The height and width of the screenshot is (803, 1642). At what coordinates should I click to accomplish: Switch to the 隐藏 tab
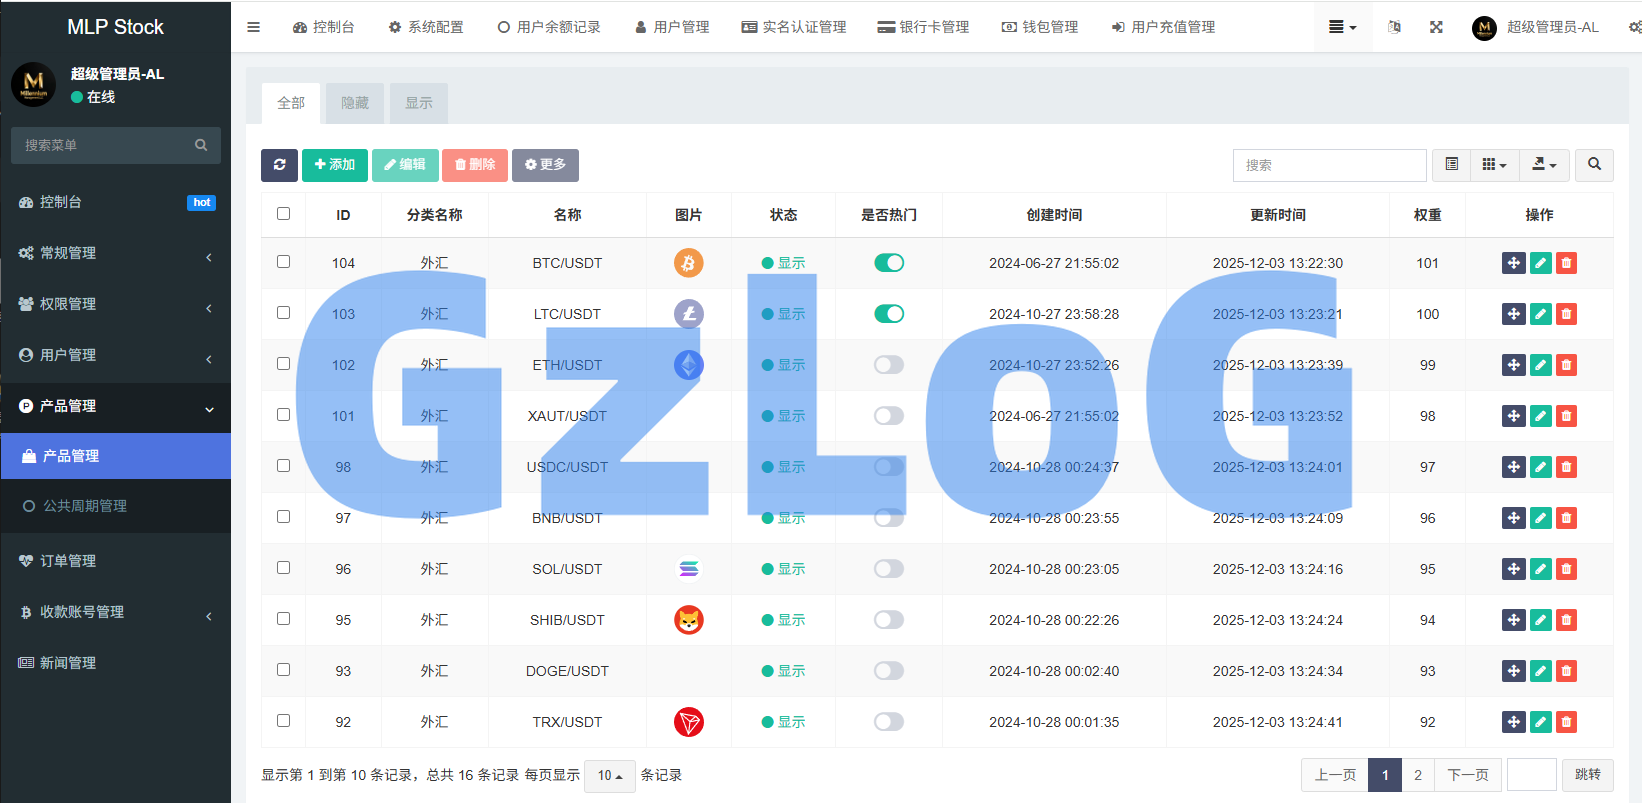coord(355,103)
